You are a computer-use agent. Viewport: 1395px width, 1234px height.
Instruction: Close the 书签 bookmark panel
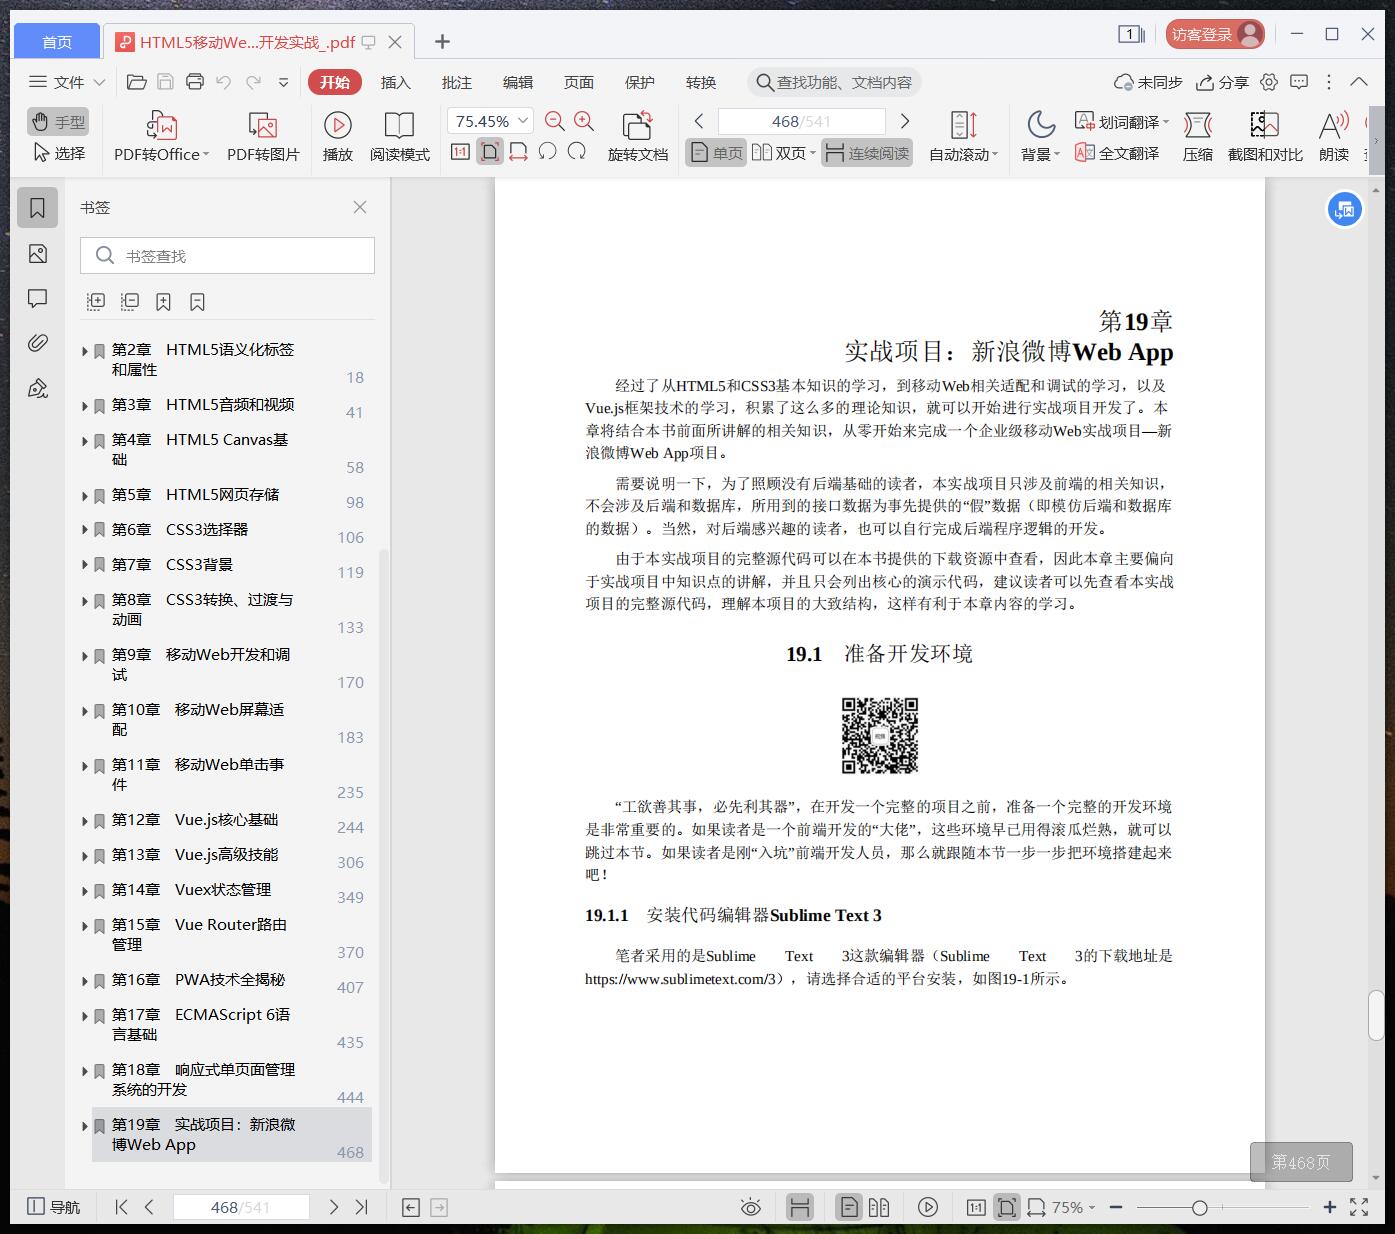360,207
